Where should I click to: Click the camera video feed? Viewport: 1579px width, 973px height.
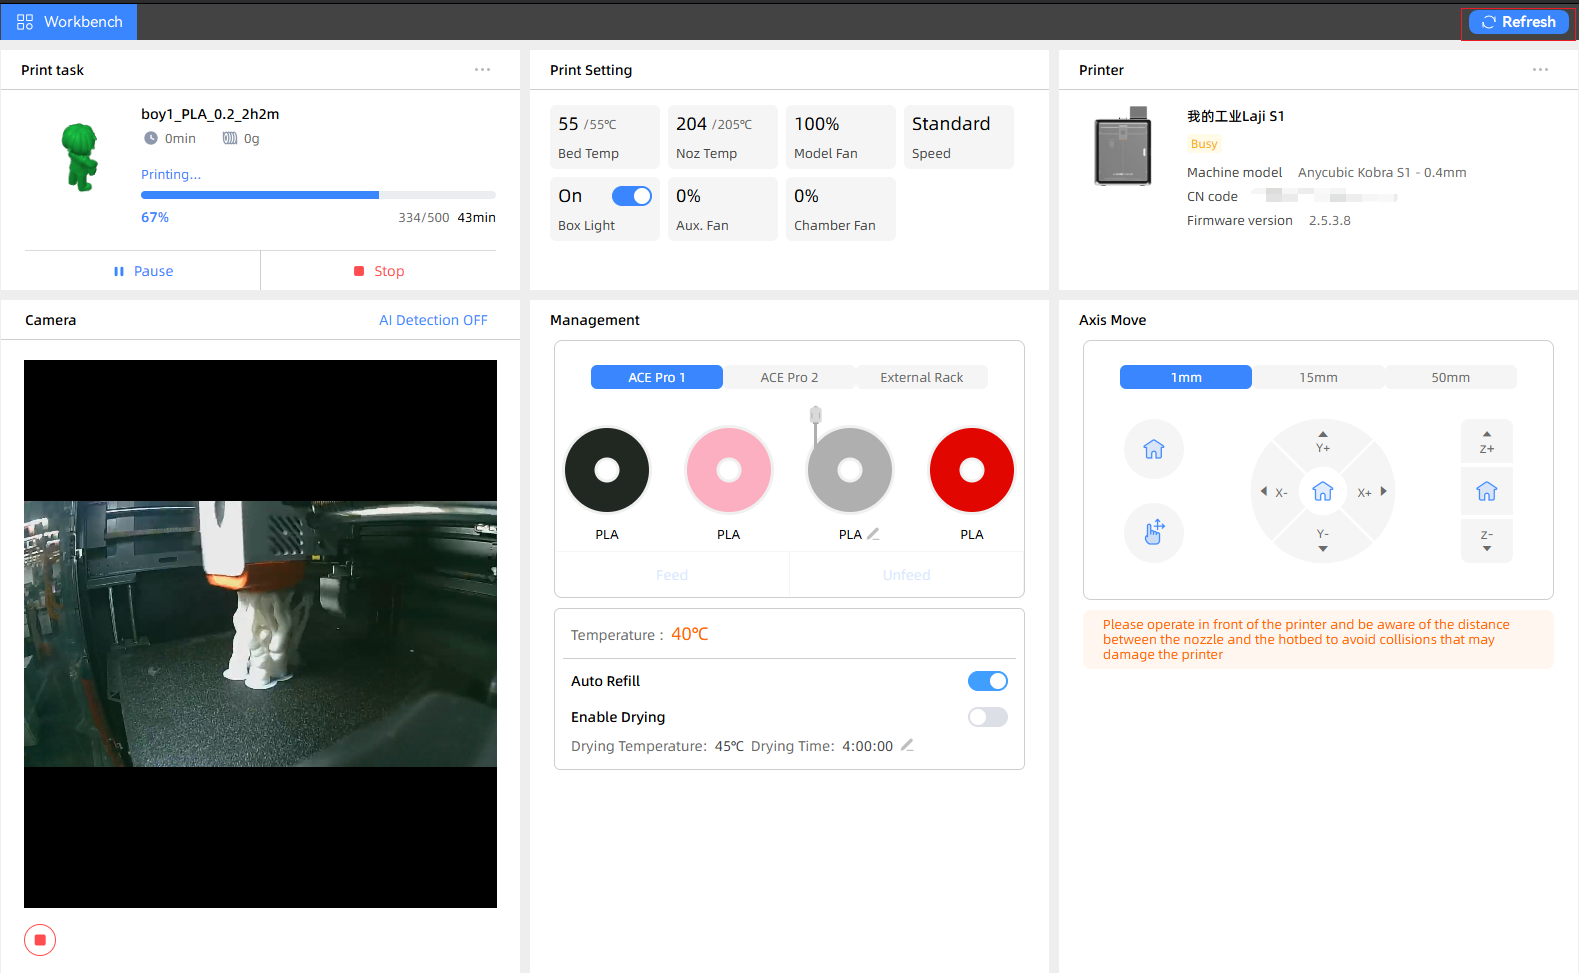pos(260,634)
